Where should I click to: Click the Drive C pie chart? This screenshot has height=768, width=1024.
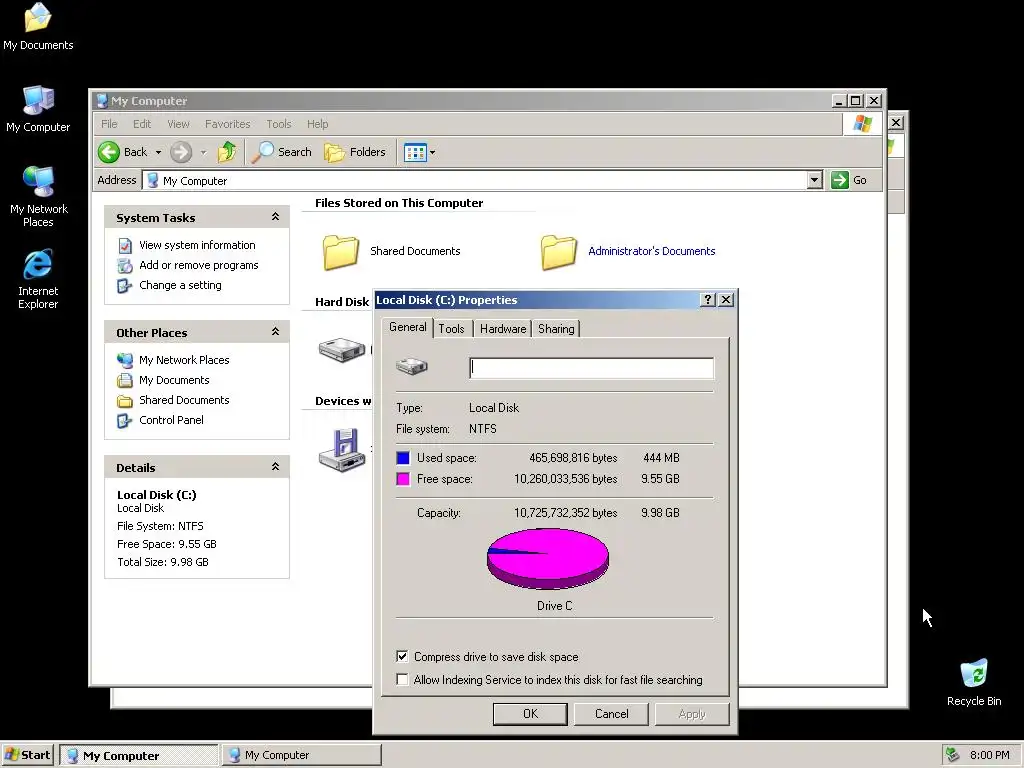tap(548, 558)
